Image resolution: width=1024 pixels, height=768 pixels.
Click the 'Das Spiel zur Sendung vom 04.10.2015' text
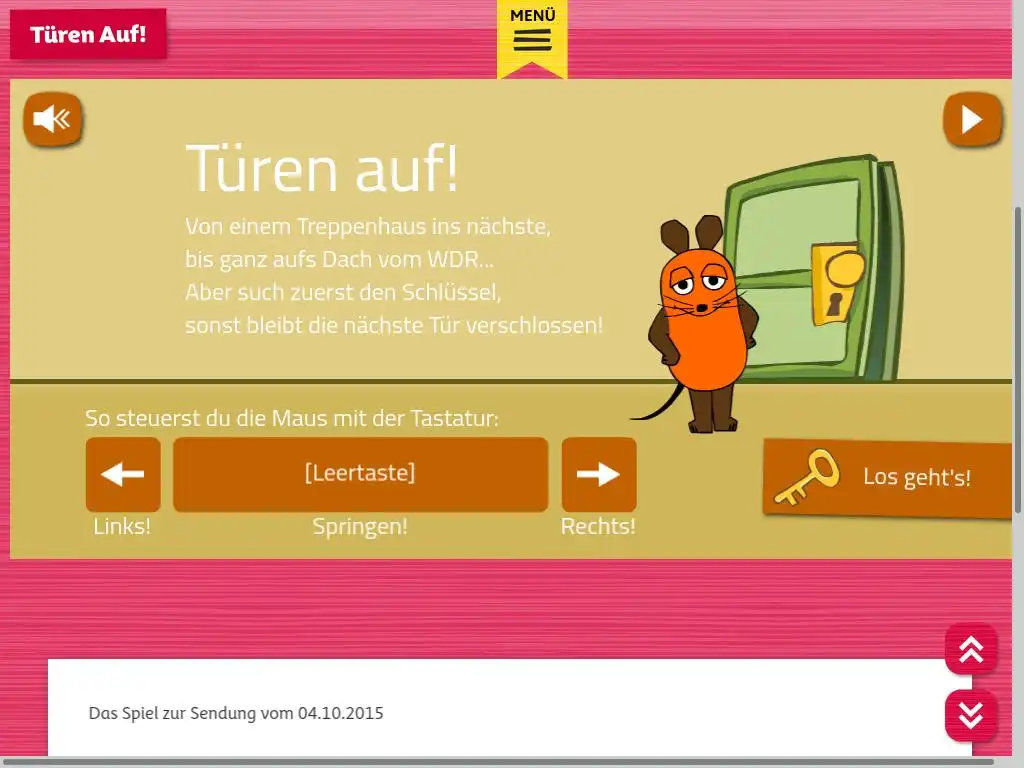[x=236, y=713]
